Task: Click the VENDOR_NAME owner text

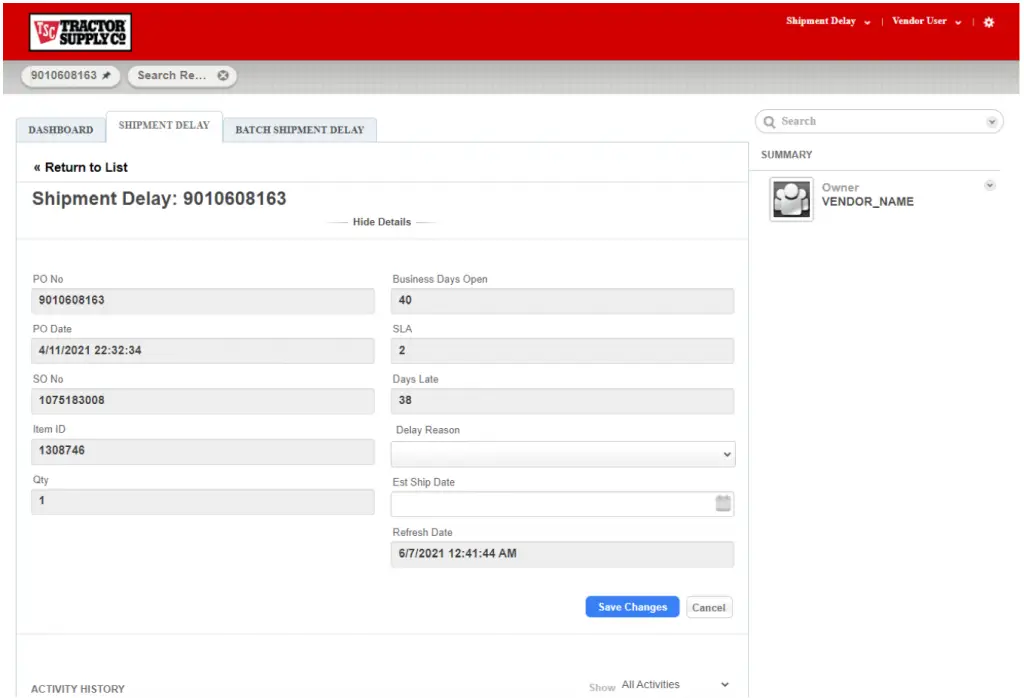Action: (x=867, y=202)
